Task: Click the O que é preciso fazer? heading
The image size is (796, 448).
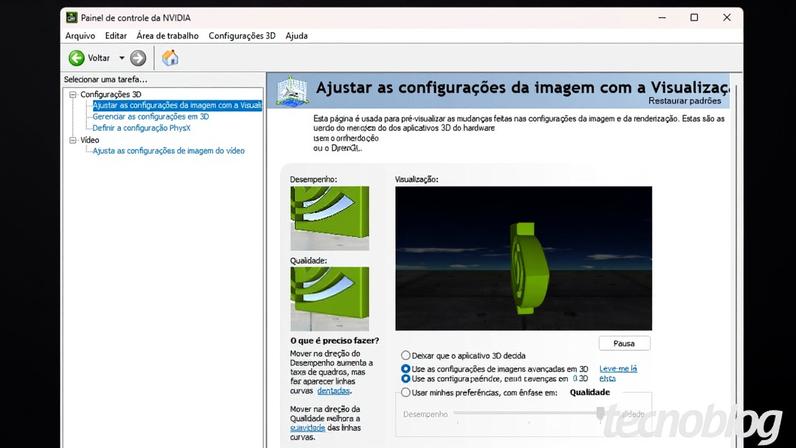Action: 335,340
